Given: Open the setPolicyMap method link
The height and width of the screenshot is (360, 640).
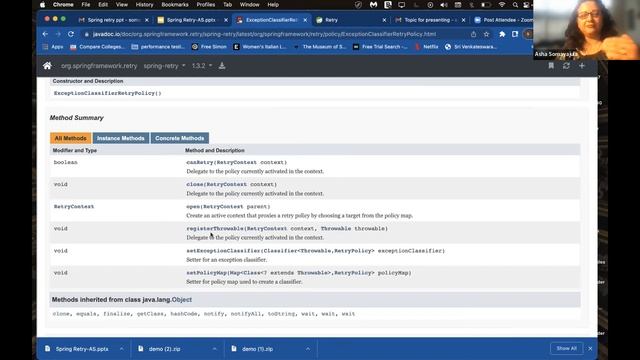Looking at the screenshot, I should (207, 273).
